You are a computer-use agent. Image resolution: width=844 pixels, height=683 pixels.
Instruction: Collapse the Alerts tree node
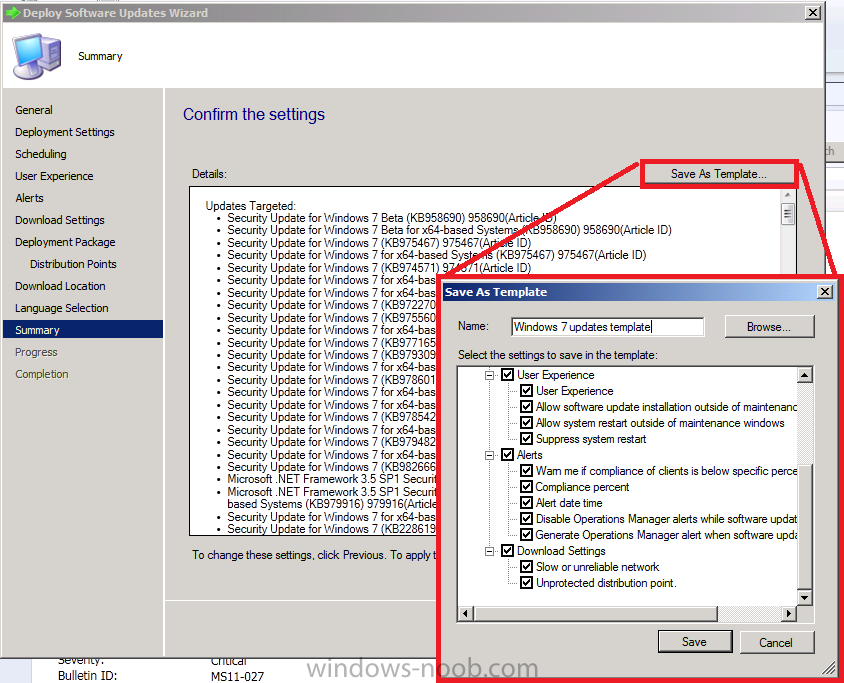490,455
